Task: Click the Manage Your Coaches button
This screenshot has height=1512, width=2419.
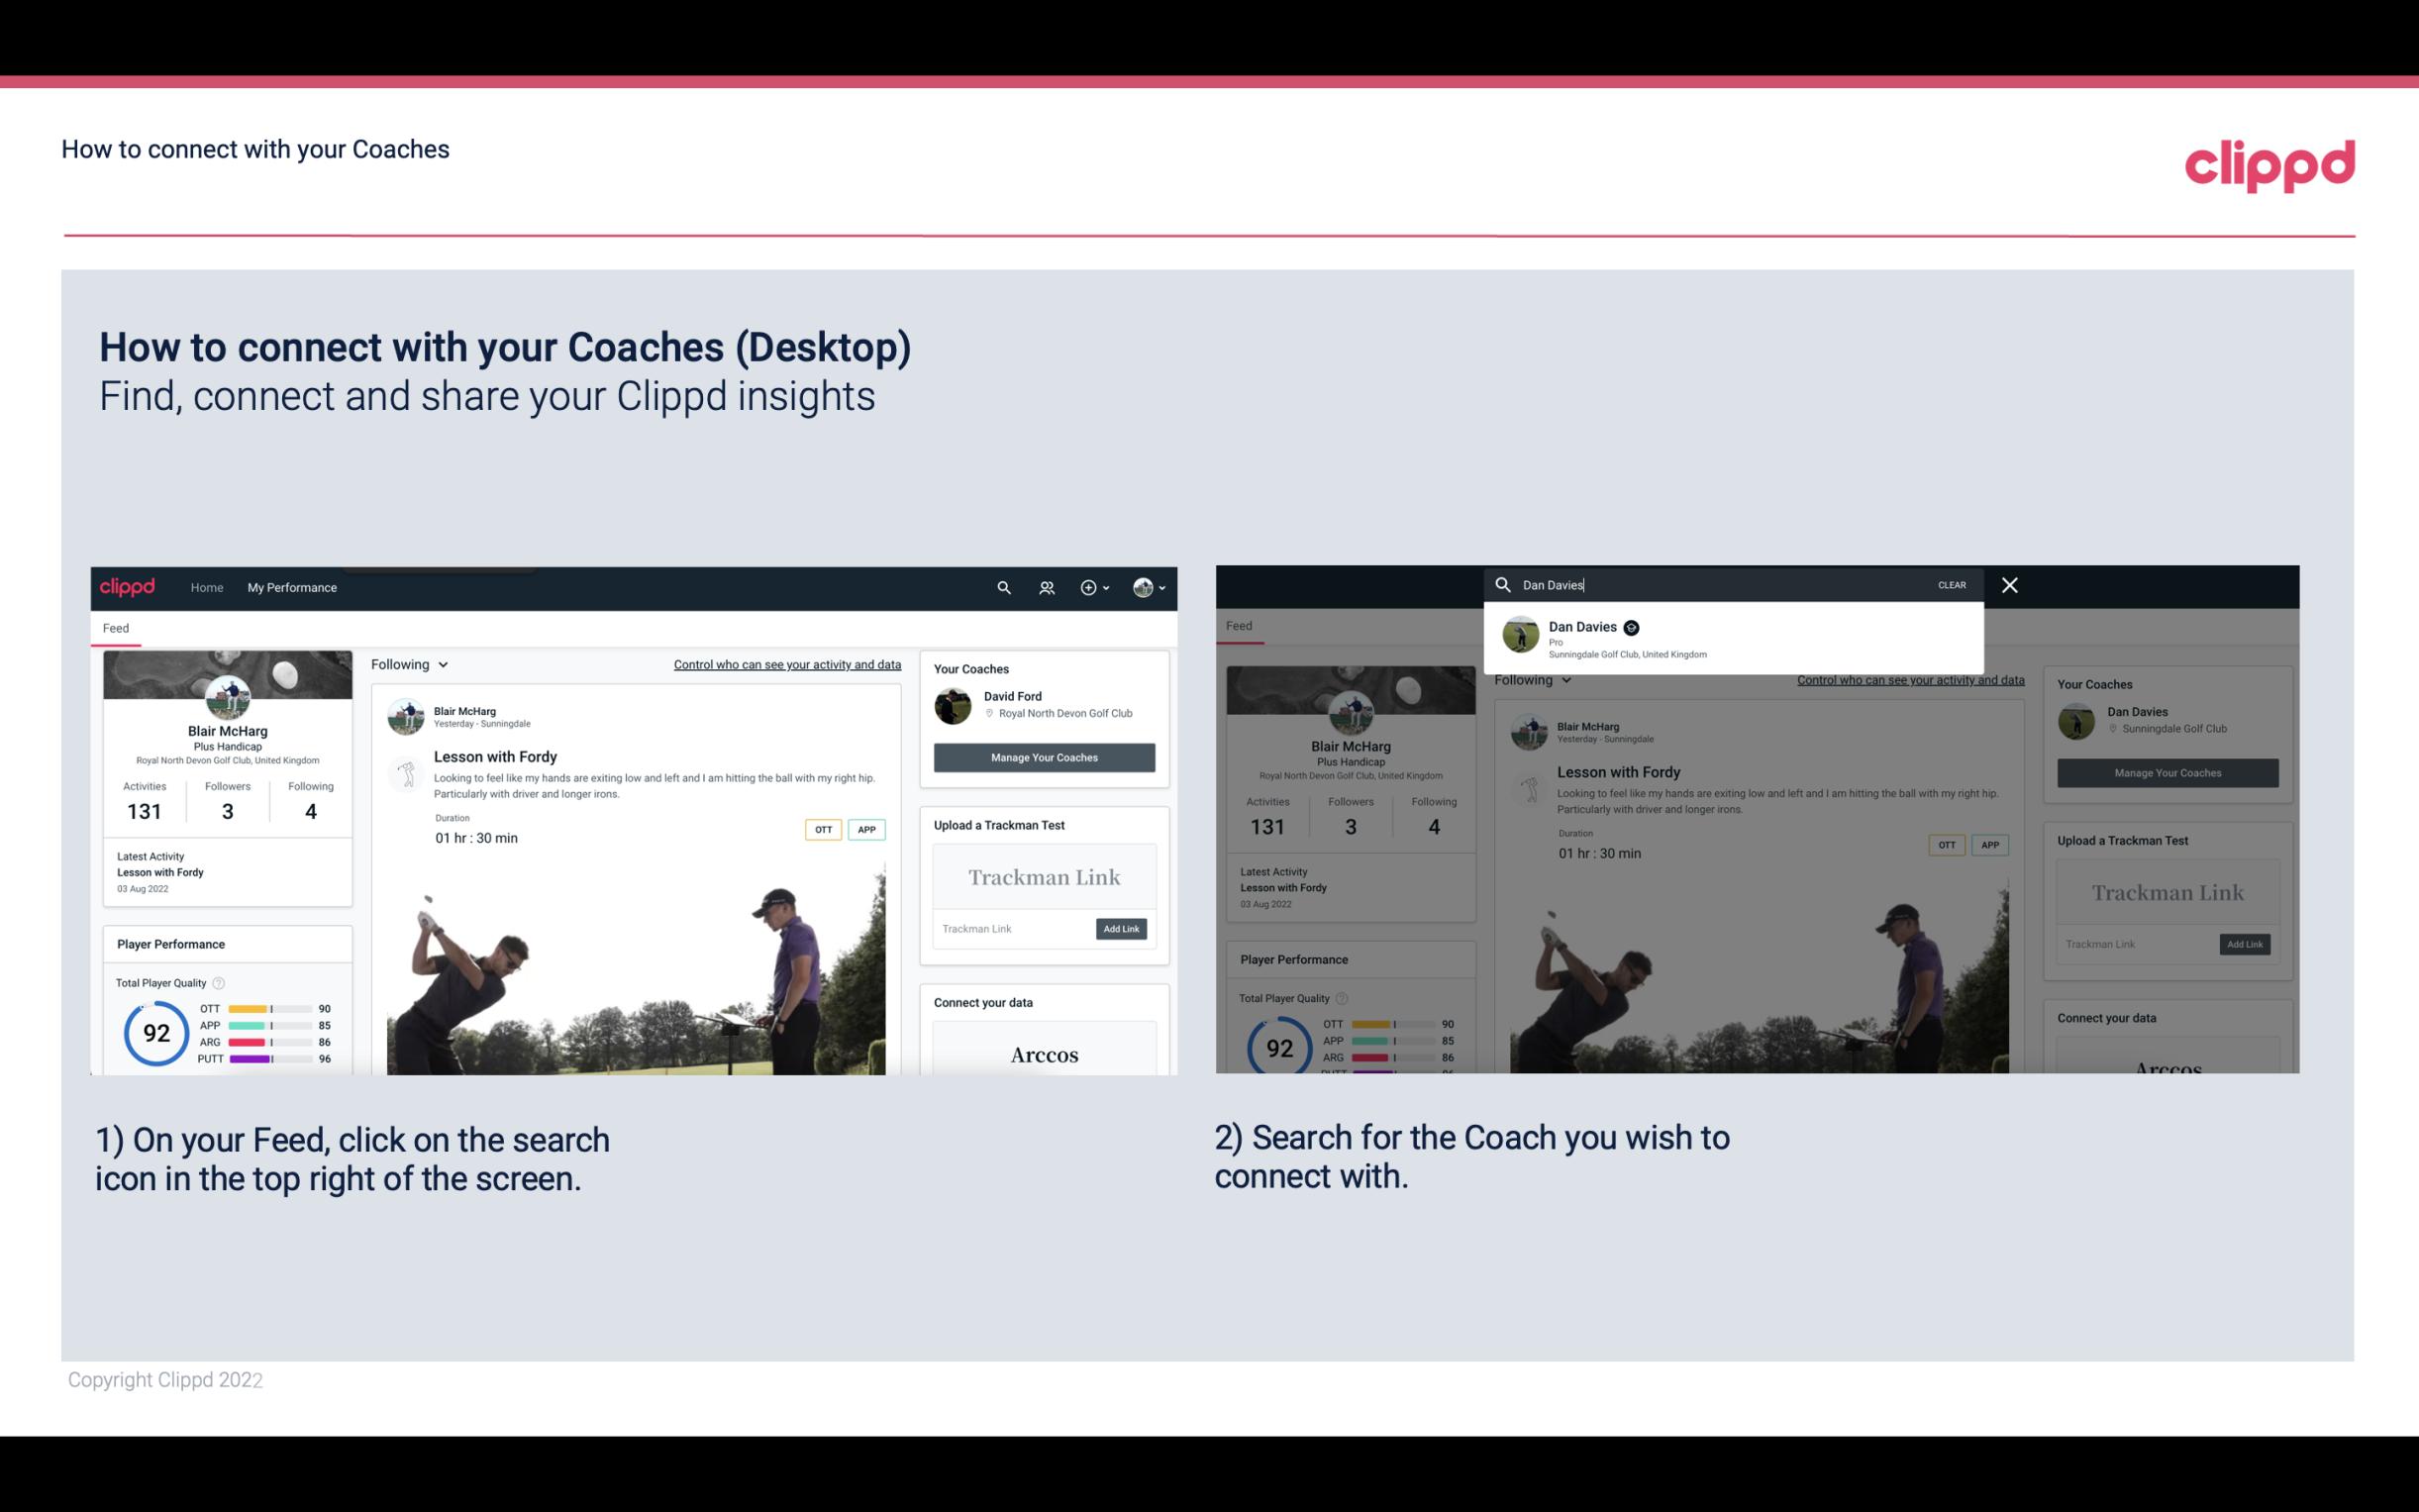Action: [x=1042, y=756]
